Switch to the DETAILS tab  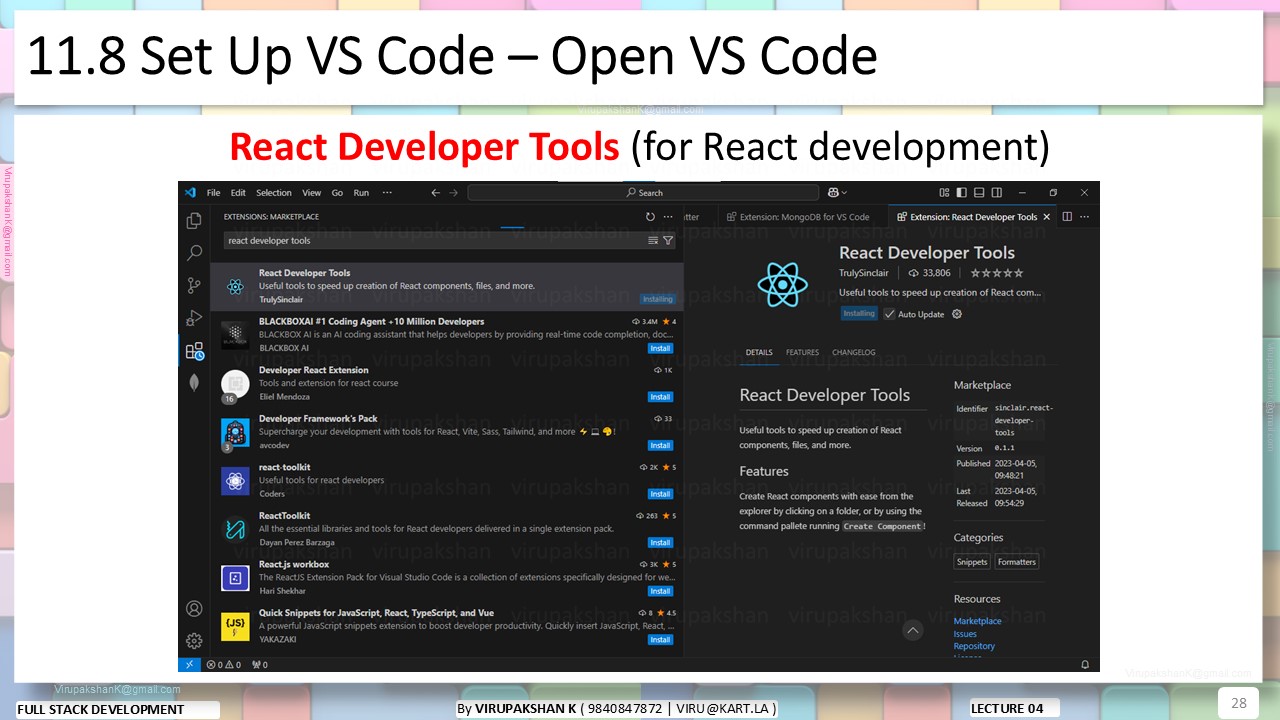pyautogui.click(x=759, y=352)
